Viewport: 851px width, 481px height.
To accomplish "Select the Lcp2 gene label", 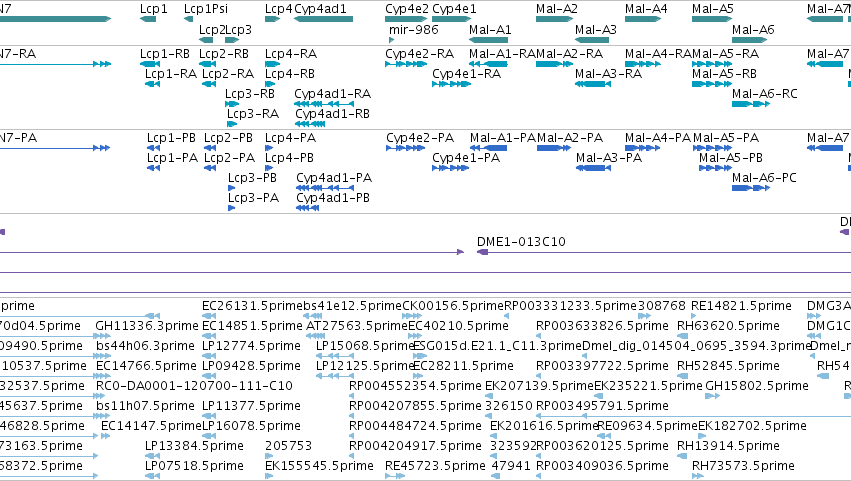I will [x=212, y=30].
